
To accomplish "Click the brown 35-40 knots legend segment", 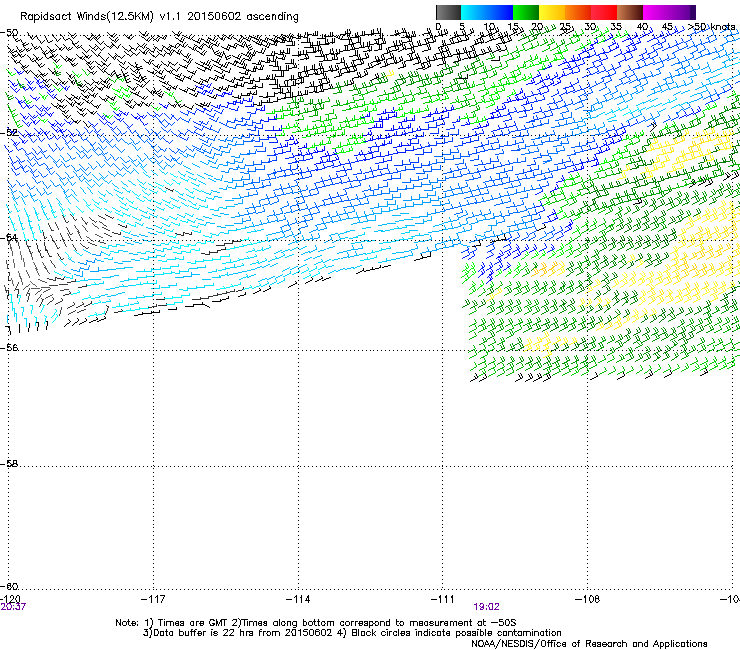I will (630, 12).
